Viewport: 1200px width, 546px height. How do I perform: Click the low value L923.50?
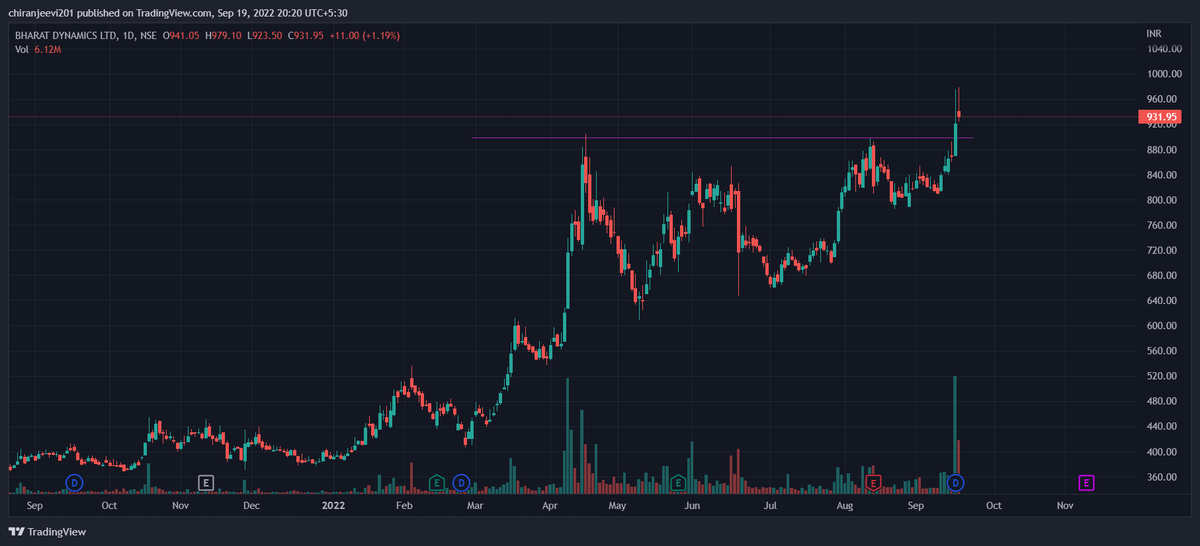[265, 37]
